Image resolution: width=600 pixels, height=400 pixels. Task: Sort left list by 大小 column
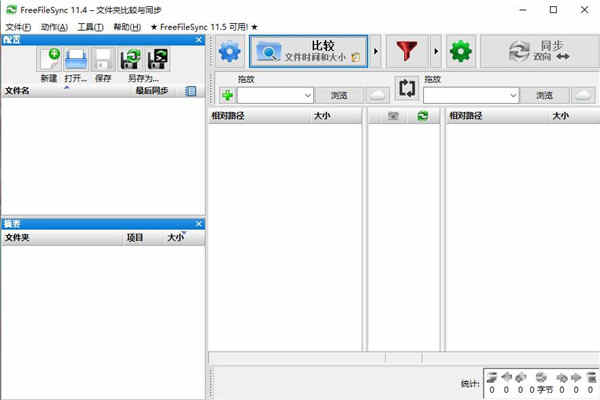tap(322, 116)
